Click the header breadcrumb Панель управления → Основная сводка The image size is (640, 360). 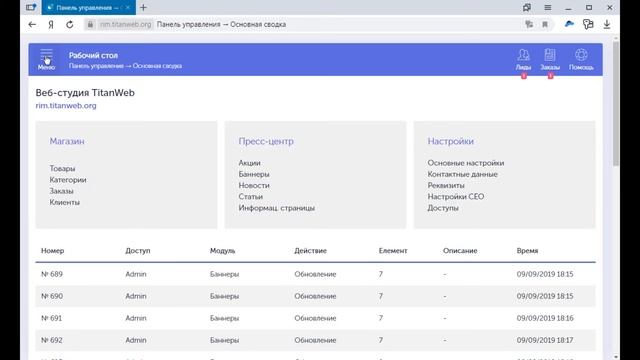[x=125, y=66]
